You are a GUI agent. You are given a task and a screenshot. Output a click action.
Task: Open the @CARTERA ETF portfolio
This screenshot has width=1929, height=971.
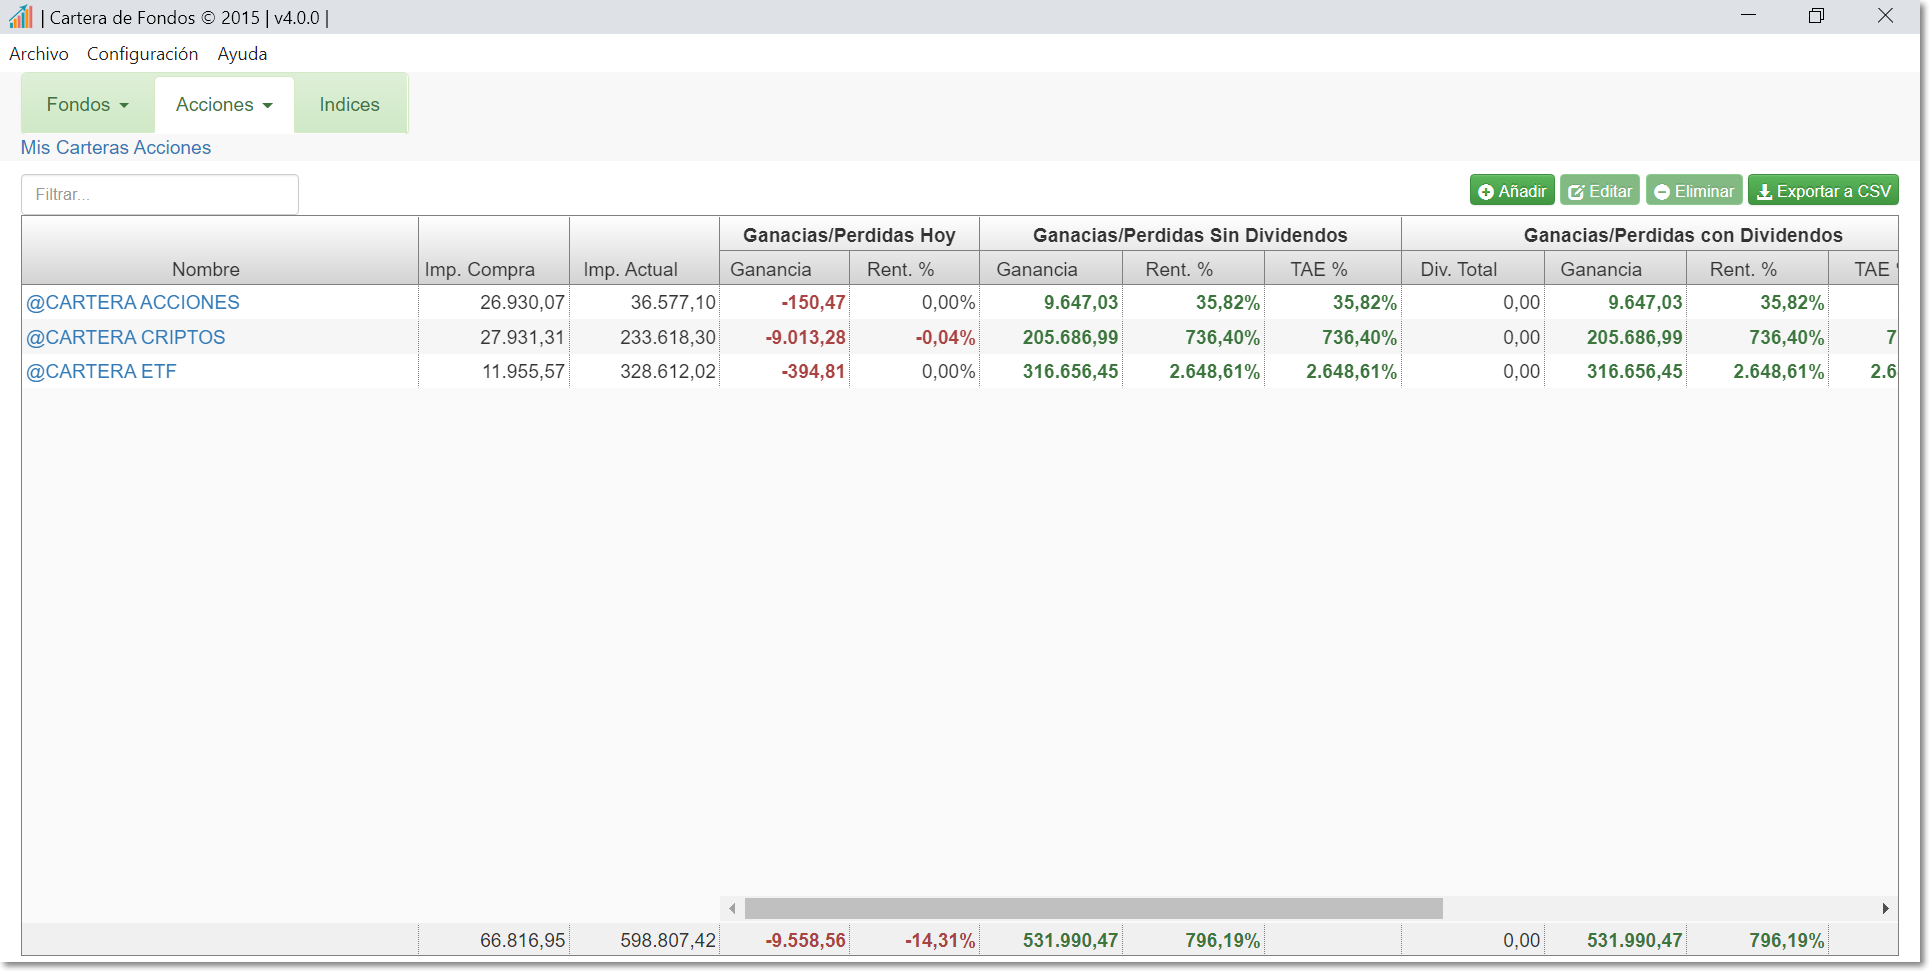pos(101,371)
